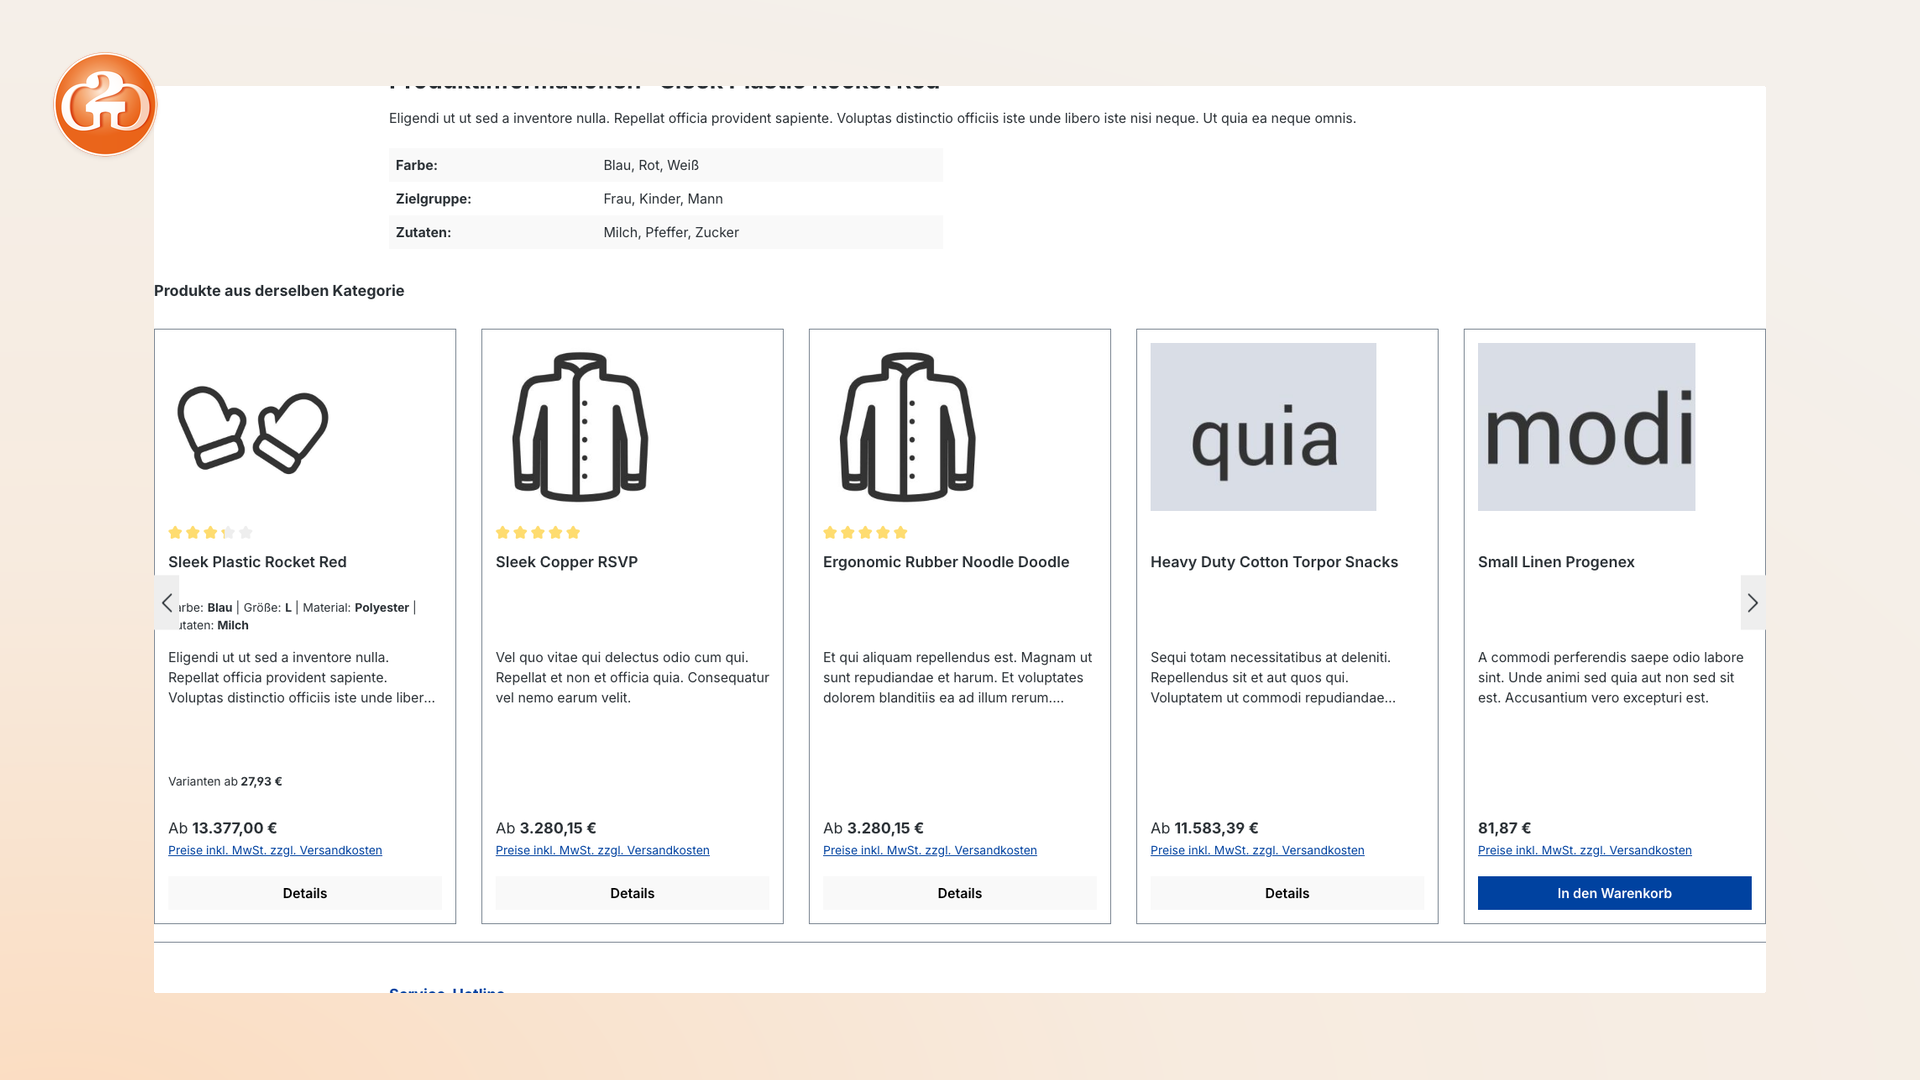Go to previous products with left arrow
This screenshot has height=1080, width=1920.
[167, 602]
